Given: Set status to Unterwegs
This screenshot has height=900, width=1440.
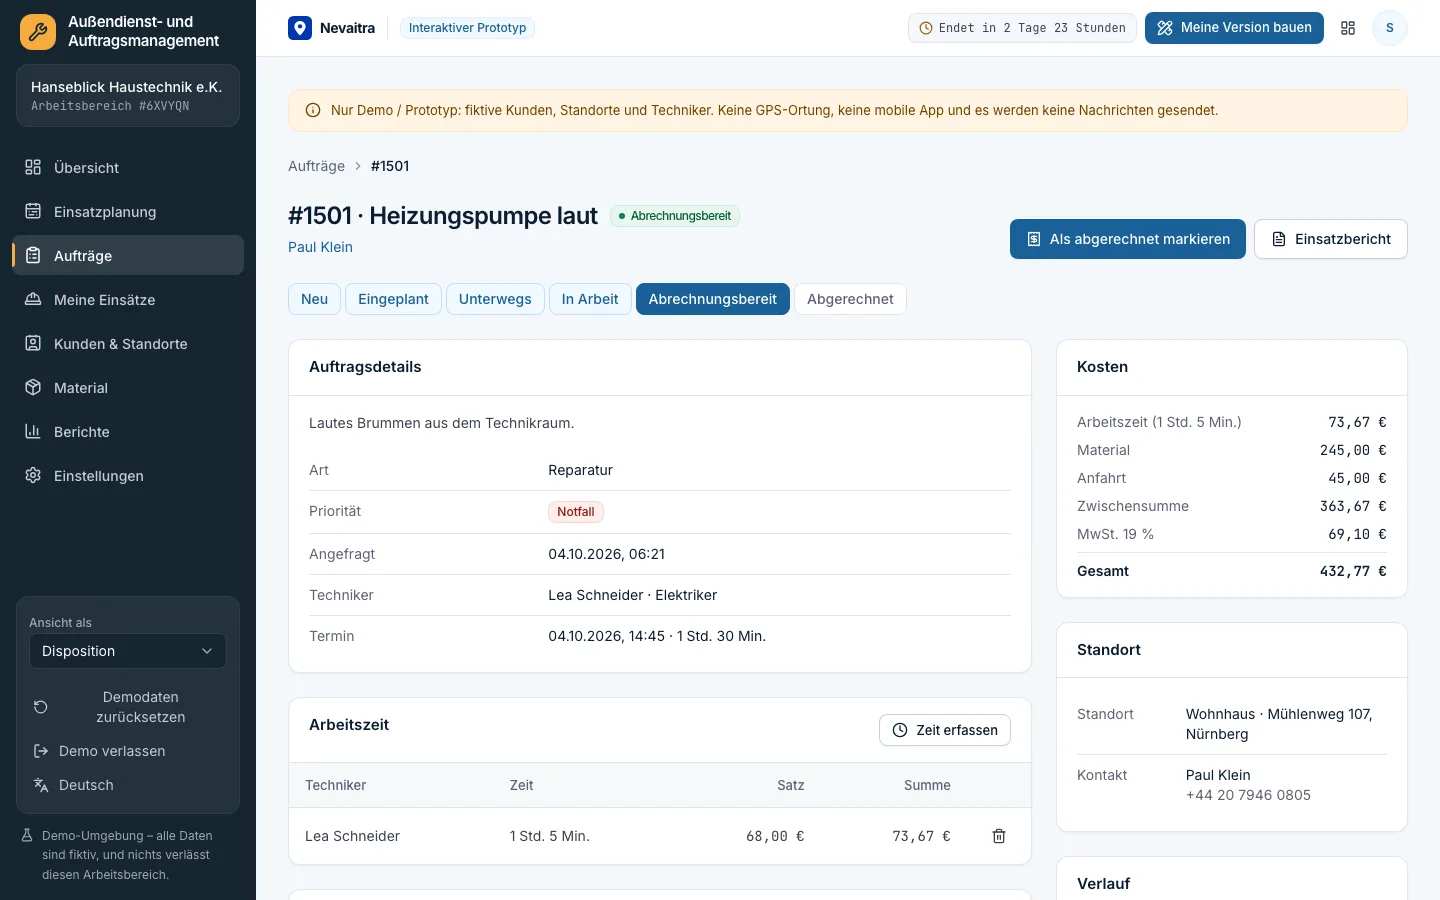Looking at the screenshot, I should click(495, 299).
